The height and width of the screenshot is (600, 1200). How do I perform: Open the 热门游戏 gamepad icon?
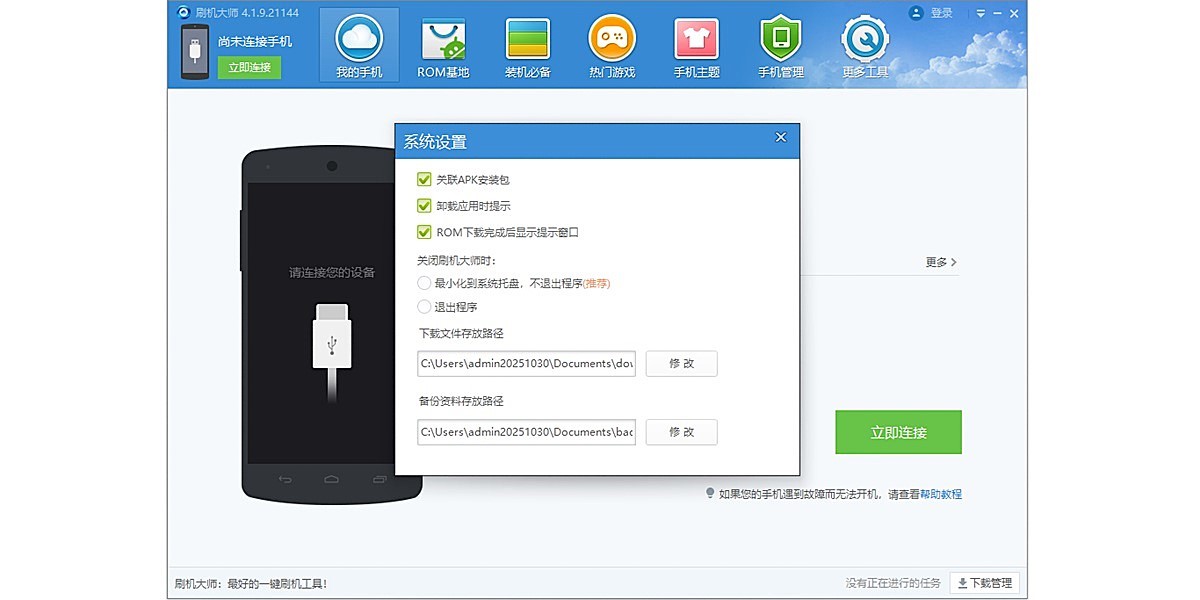point(612,40)
